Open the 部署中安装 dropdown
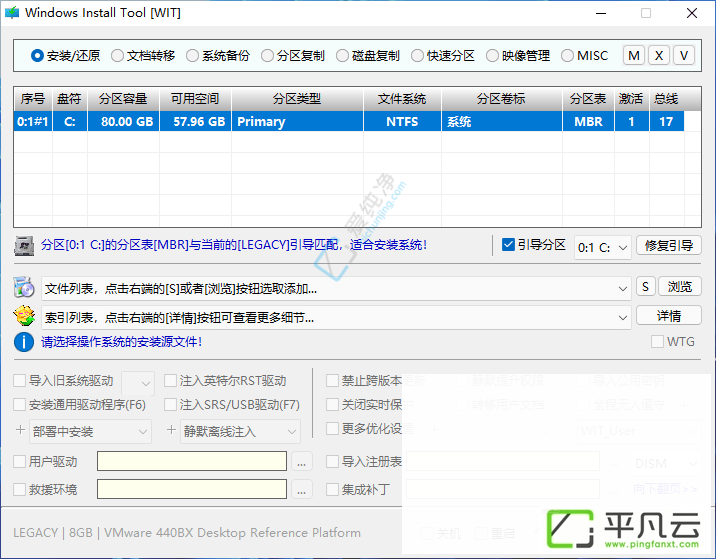This screenshot has height=559, width=716. [x=90, y=432]
